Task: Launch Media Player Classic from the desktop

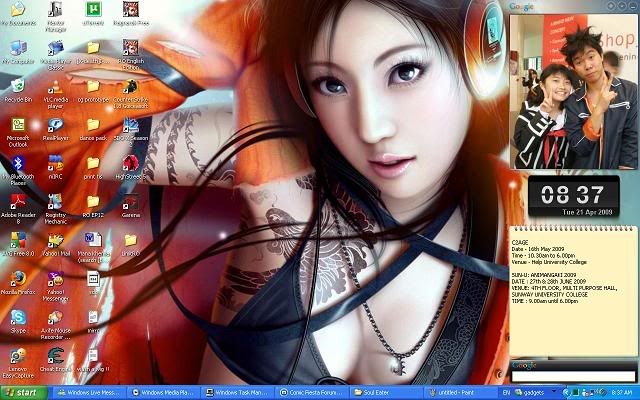Action: [x=56, y=55]
